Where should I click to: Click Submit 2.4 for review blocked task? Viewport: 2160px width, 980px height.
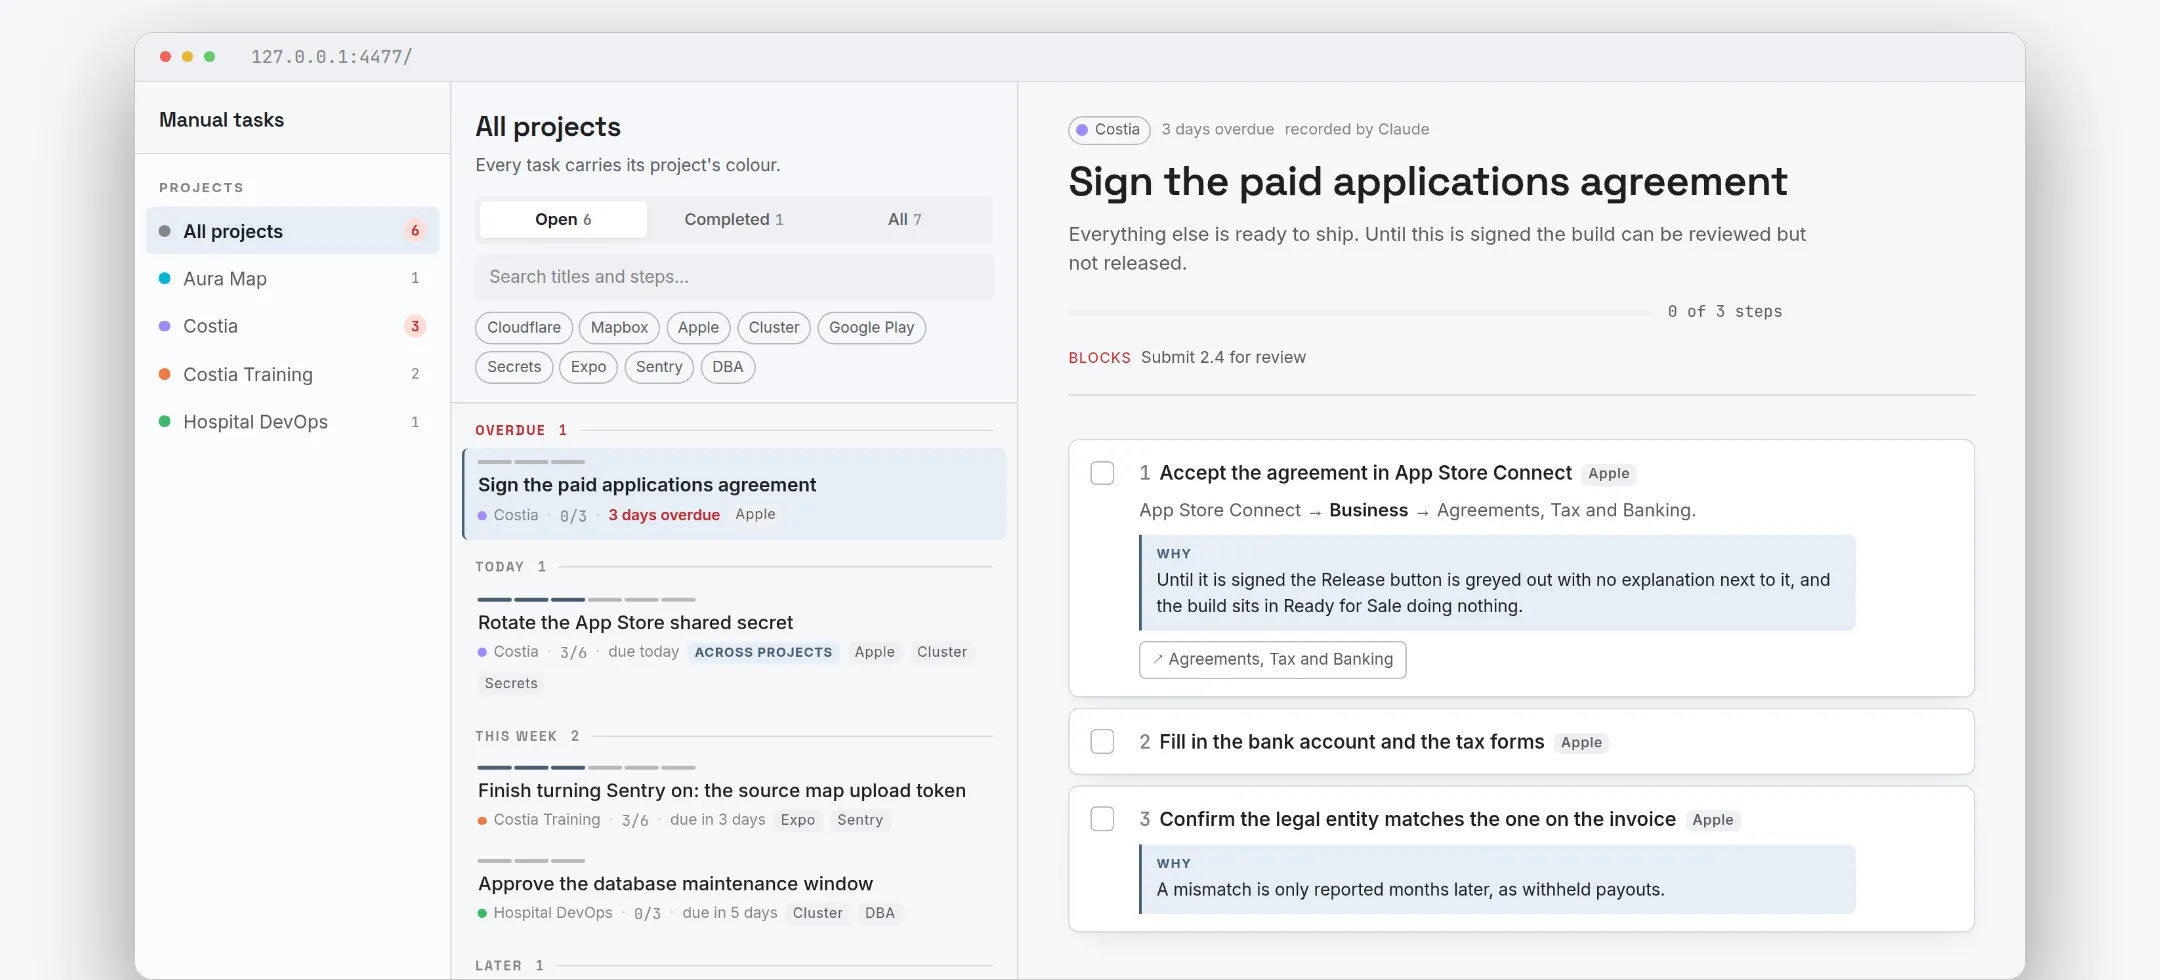click(1223, 358)
